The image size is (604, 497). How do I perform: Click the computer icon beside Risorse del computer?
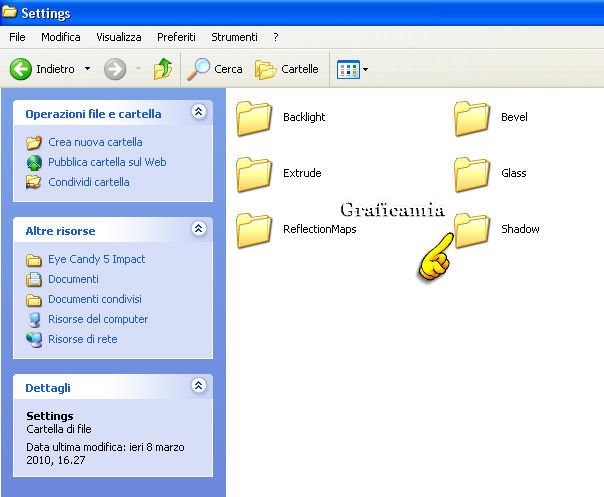(35, 320)
